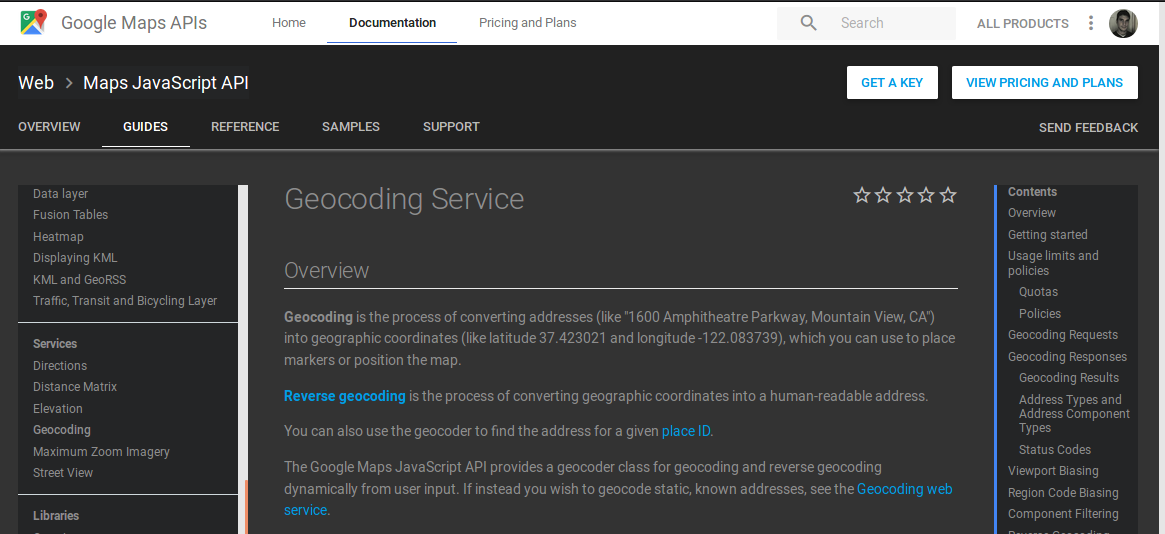
Task: Click the Google Maps APIs title
Action: [134, 23]
